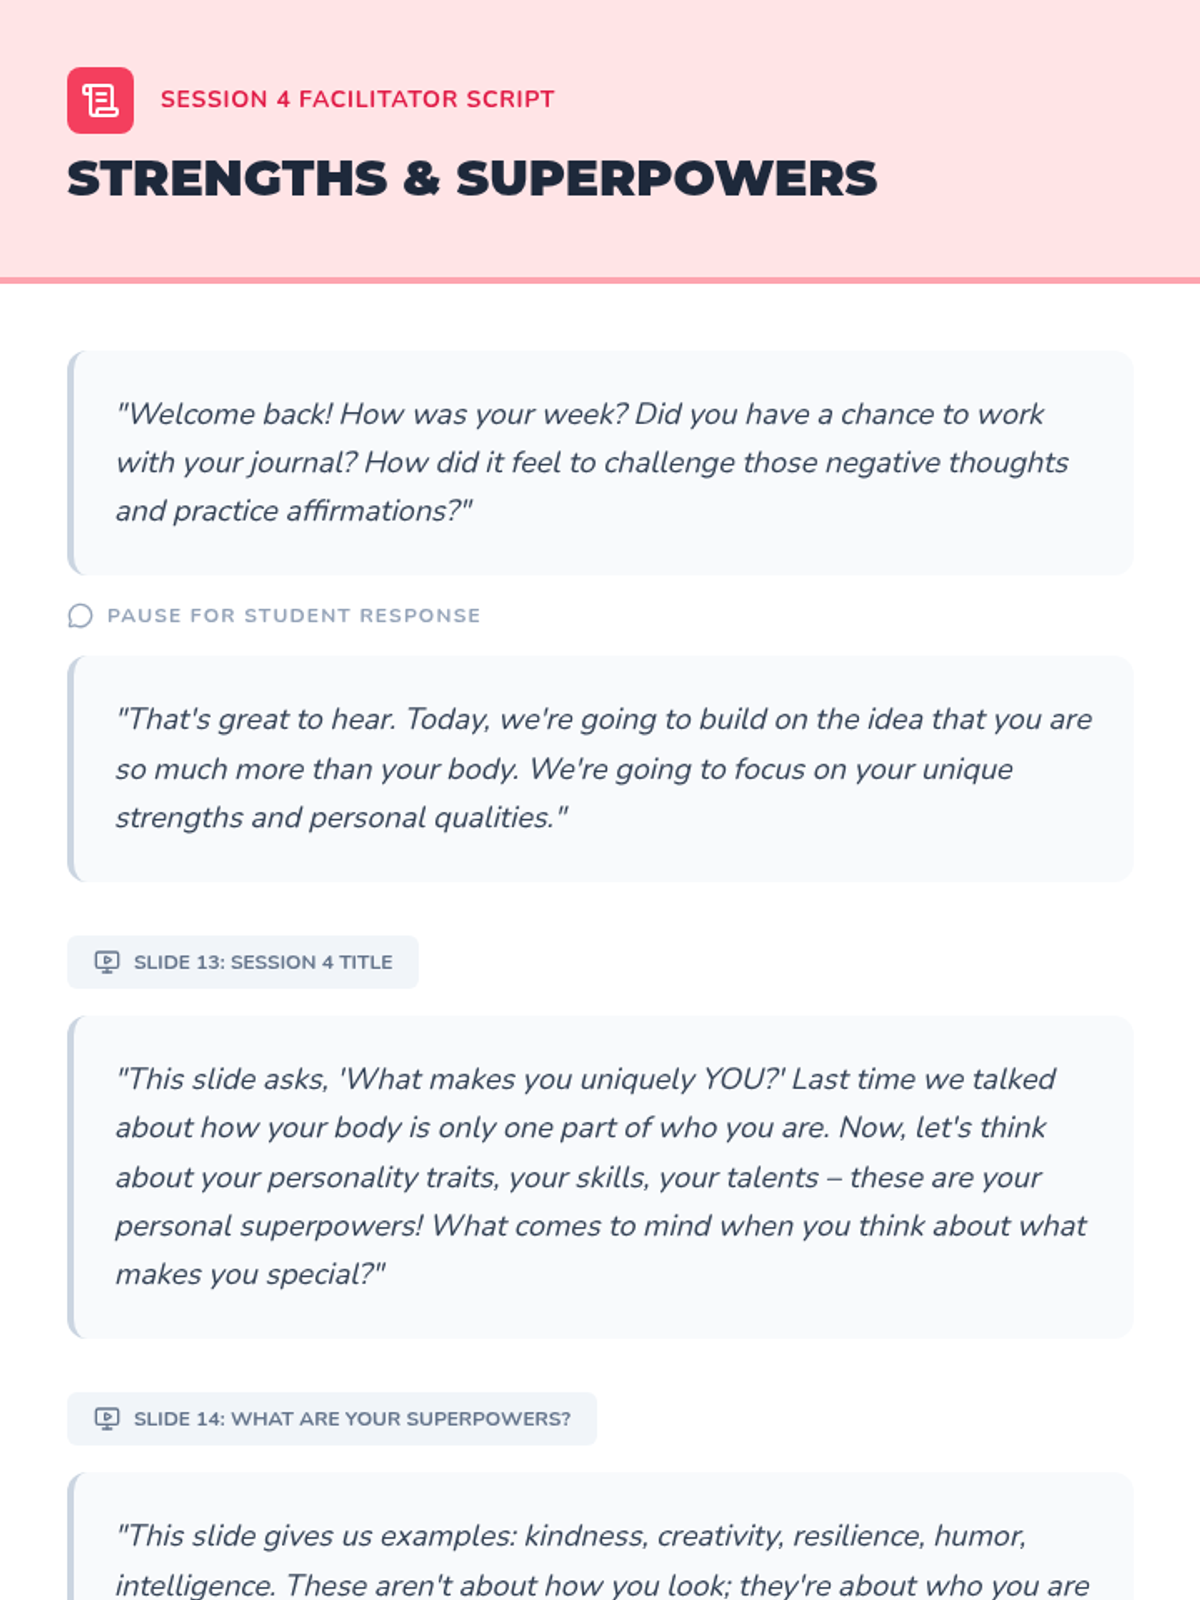Click the so much more than your body line
The height and width of the screenshot is (1600, 1200).
(564, 769)
